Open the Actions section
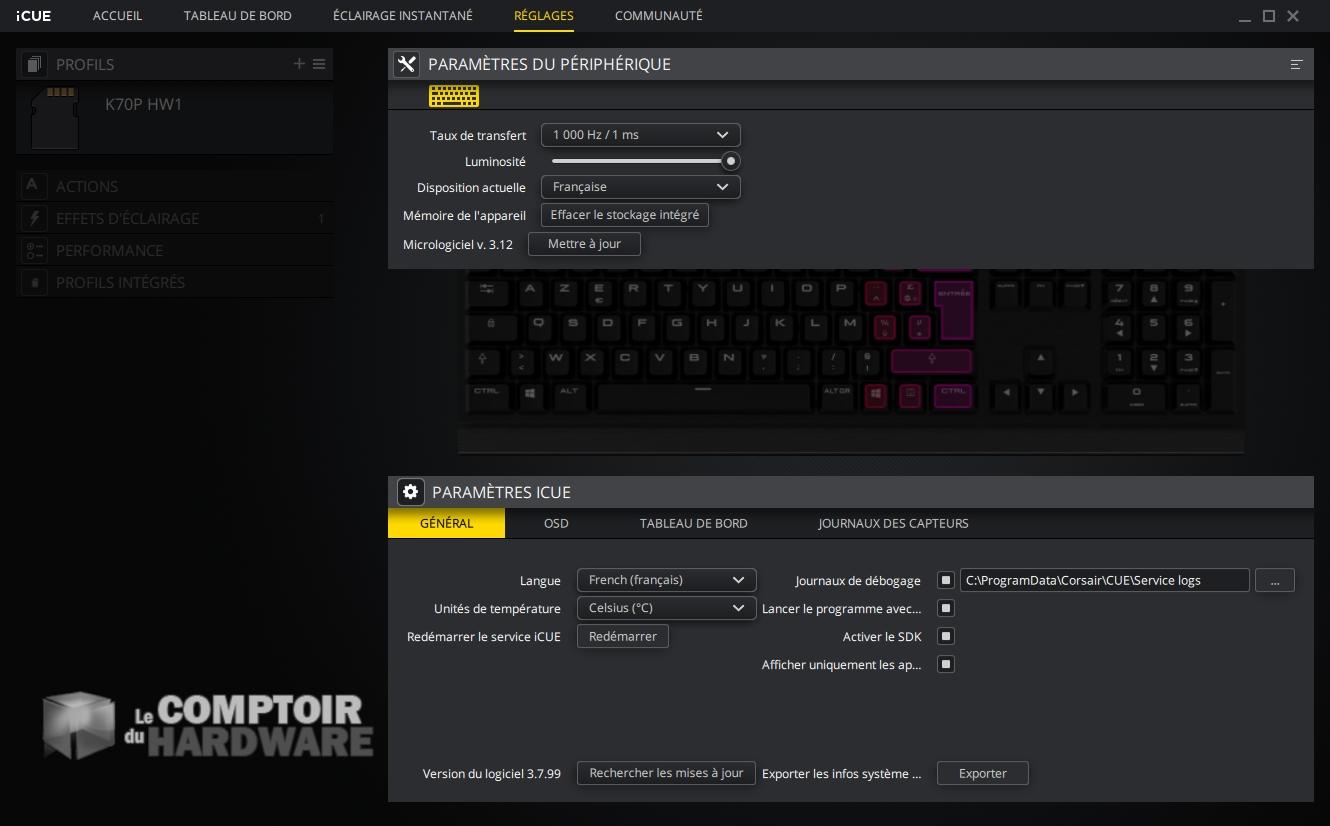Image resolution: width=1330 pixels, height=826 pixels. (175, 186)
